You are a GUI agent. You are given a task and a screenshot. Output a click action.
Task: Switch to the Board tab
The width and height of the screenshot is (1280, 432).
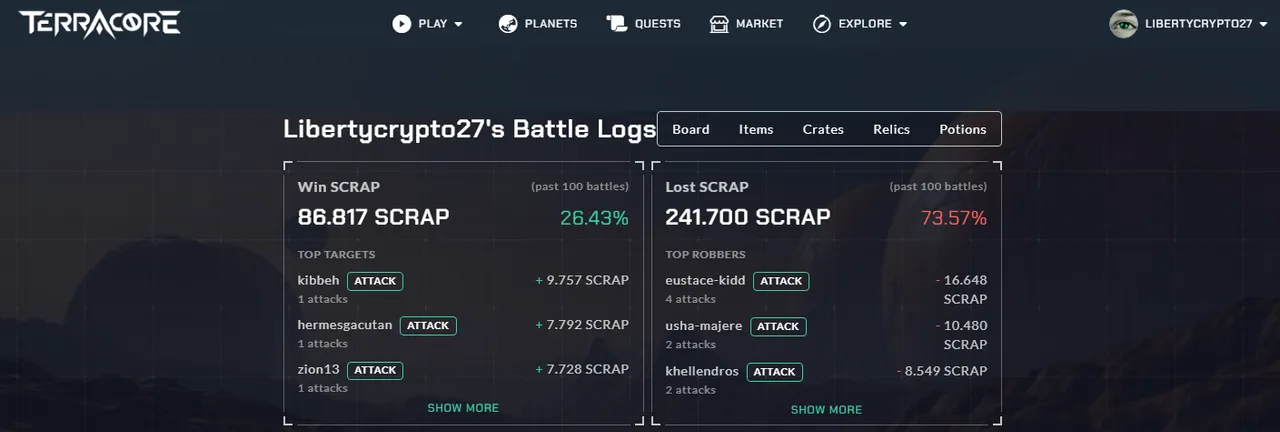691,129
